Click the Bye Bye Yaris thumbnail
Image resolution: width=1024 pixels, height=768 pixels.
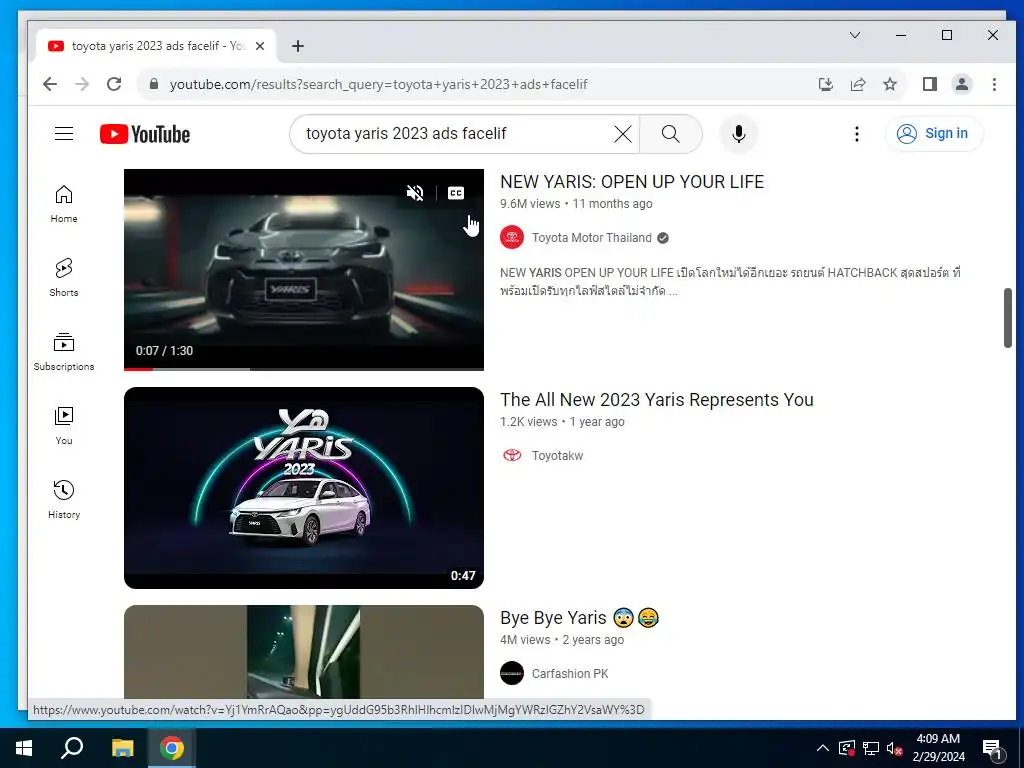point(304,652)
